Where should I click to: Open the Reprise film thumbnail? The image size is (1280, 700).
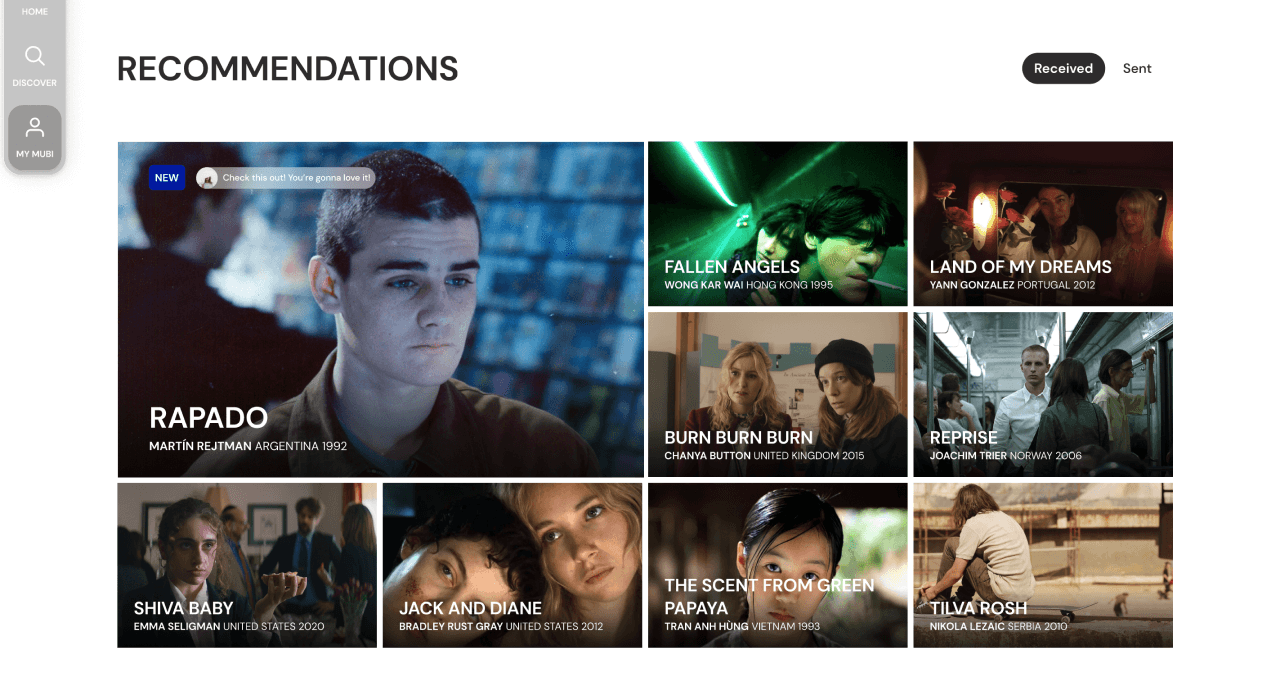(1043, 394)
